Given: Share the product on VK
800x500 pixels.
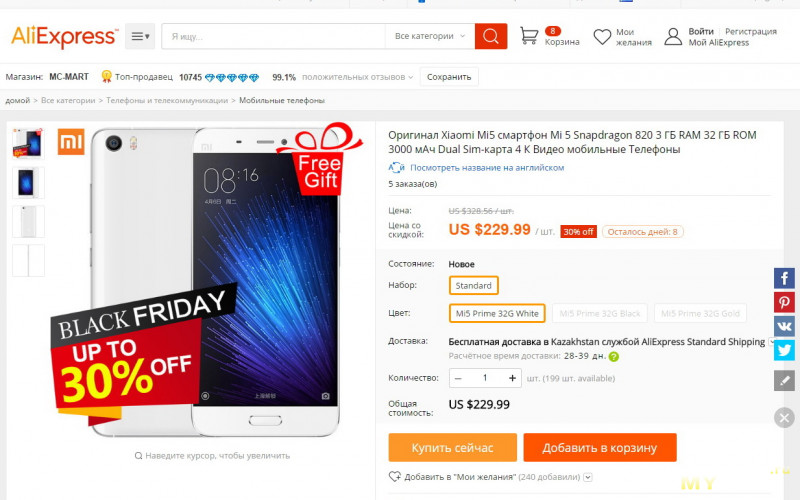Looking at the screenshot, I should 784,326.
